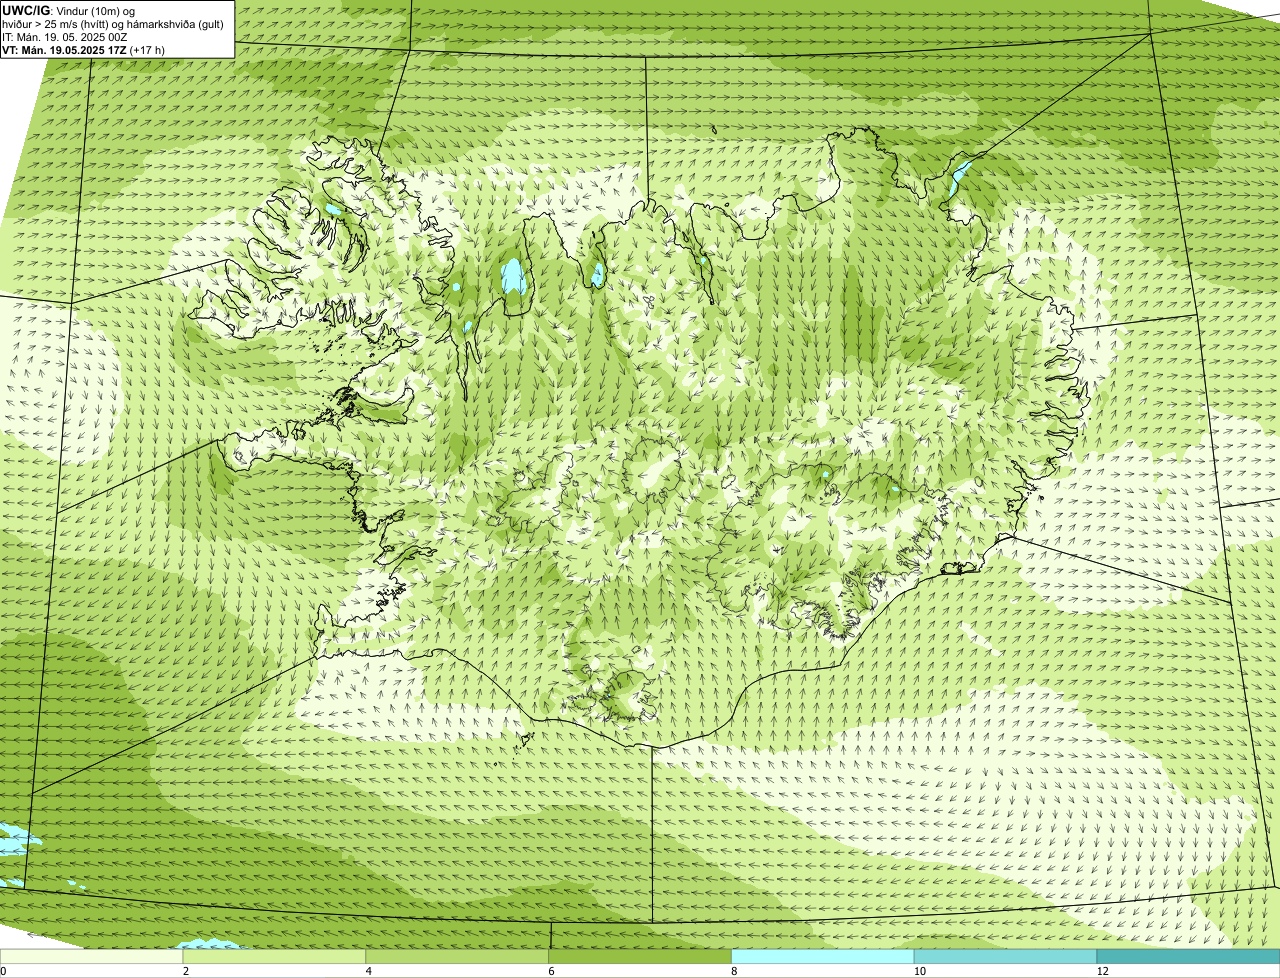Click the 0–2 m/s palest legend color segment
The height and width of the screenshot is (978, 1280).
pyautogui.click(x=92, y=956)
